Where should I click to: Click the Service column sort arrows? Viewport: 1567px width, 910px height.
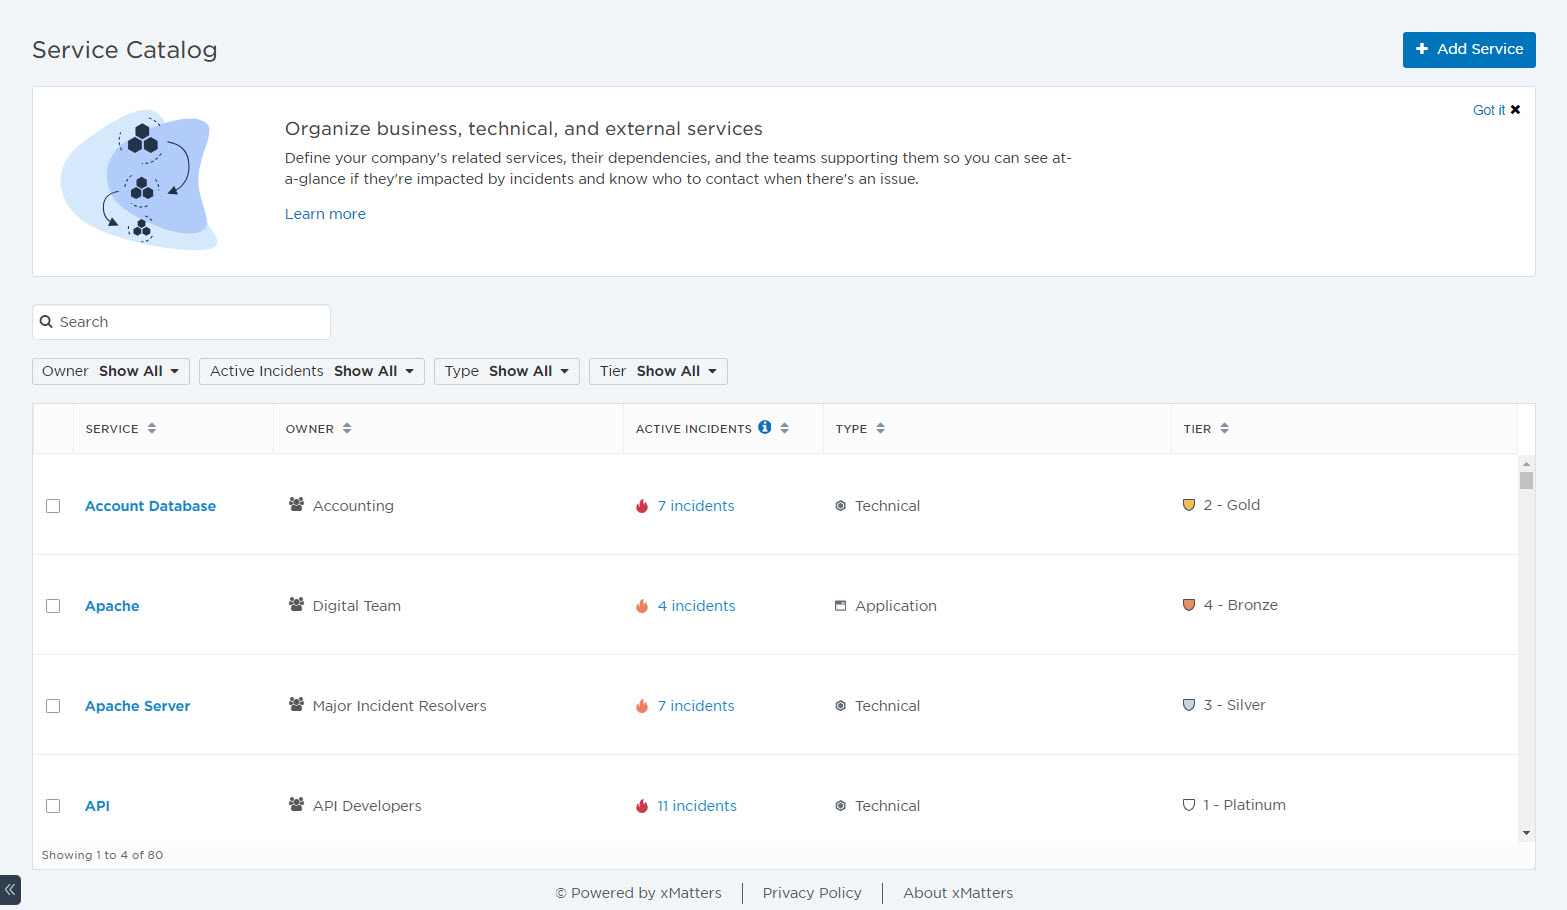pyautogui.click(x=152, y=428)
